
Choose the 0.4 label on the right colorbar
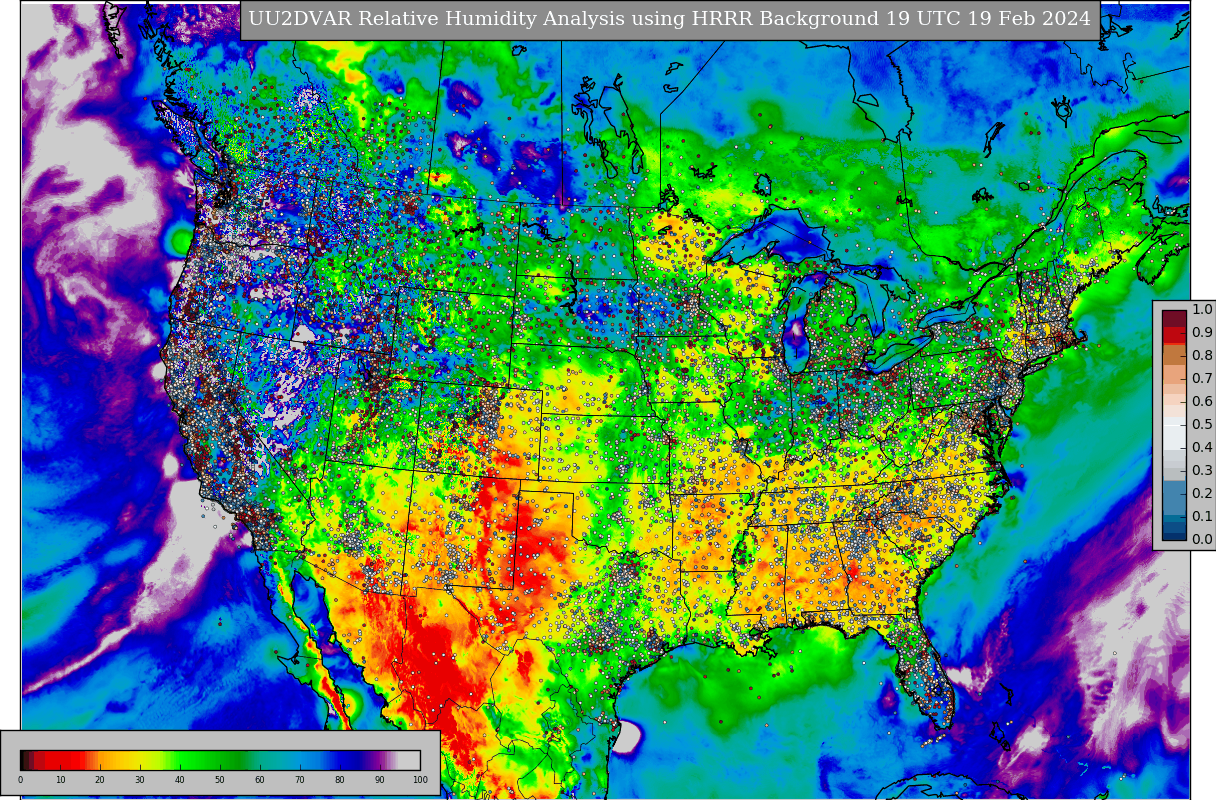click(1202, 448)
